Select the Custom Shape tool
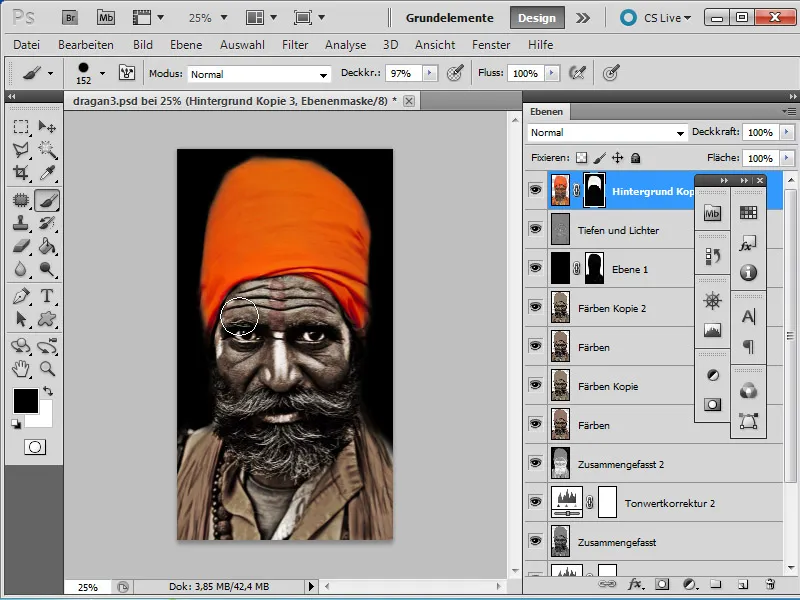Viewport: 800px width, 600px height. 47,319
